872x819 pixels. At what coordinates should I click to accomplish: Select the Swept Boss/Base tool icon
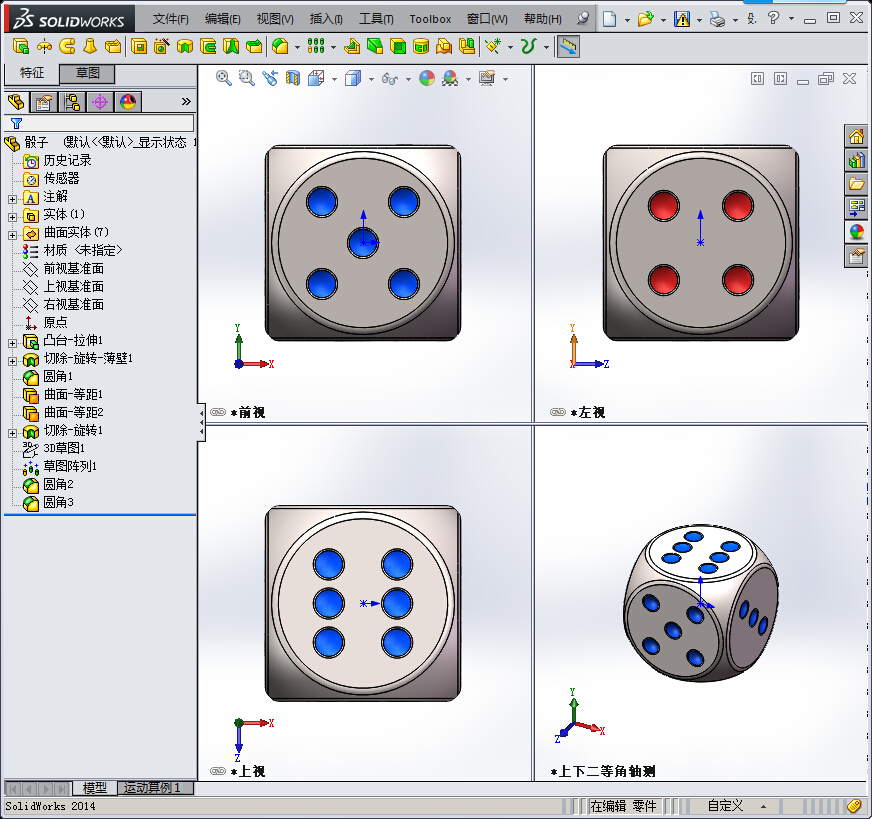tap(67, 47)
